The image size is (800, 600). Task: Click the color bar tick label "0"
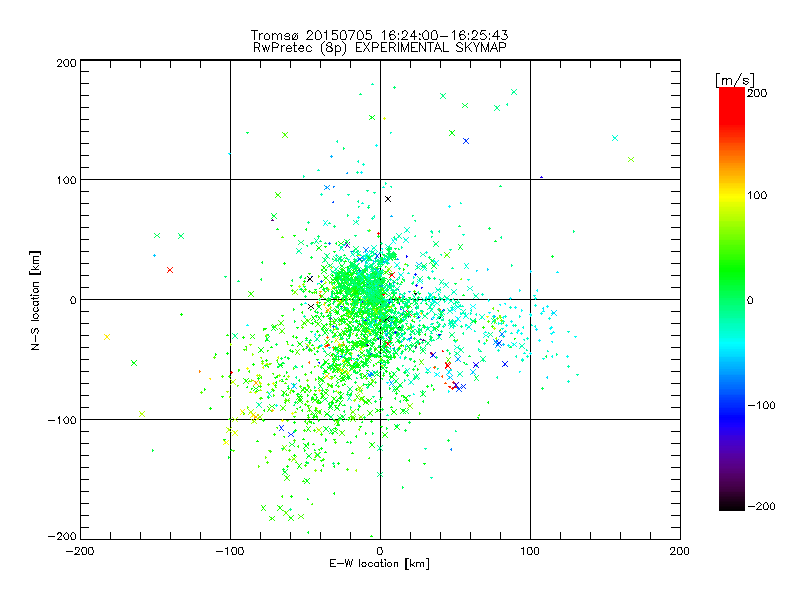click(750, 300)
